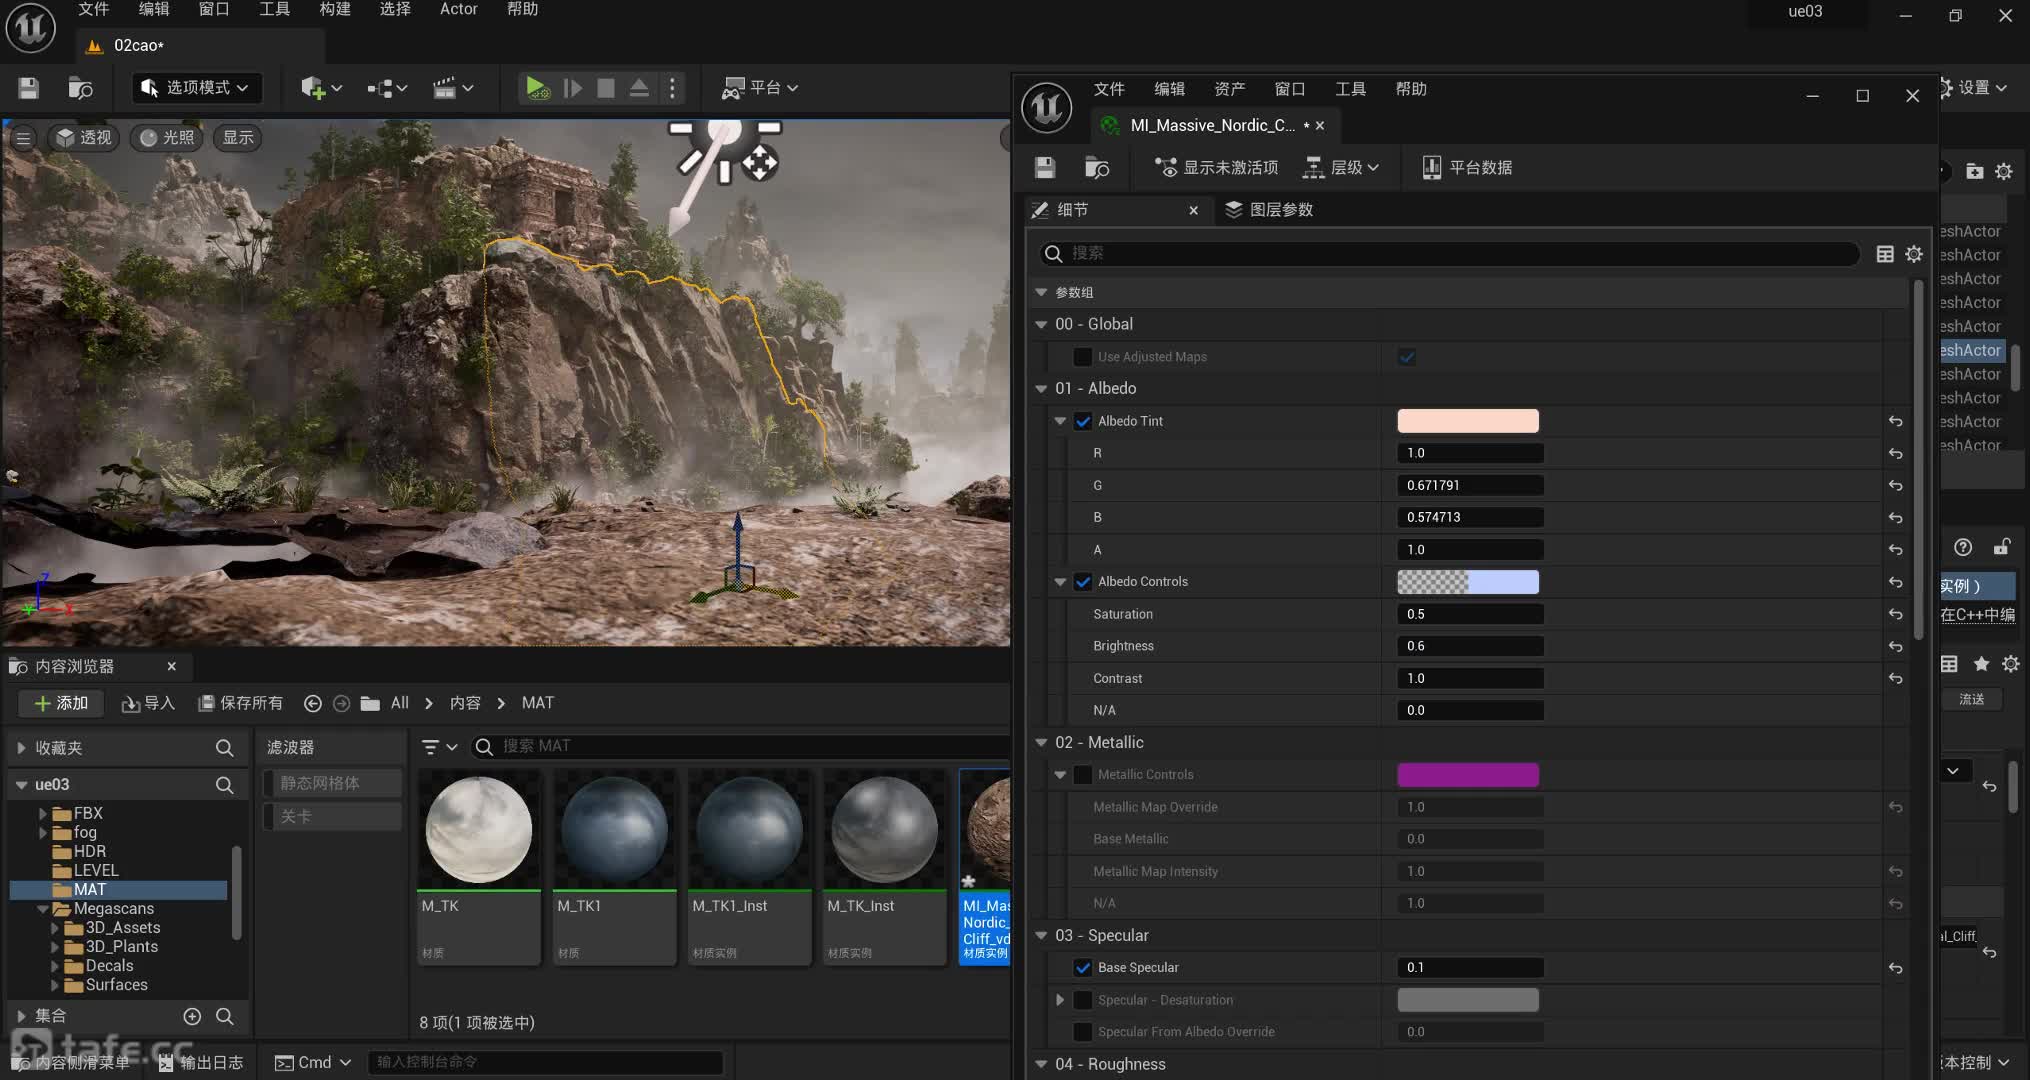Open the 平台 platforms dropdown

[x=761, y=88]
